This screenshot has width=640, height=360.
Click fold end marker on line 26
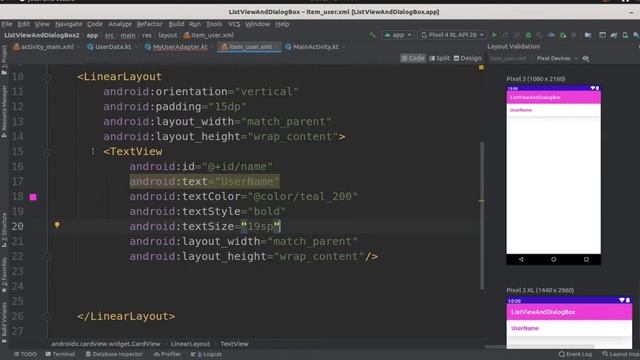[47, 316]
